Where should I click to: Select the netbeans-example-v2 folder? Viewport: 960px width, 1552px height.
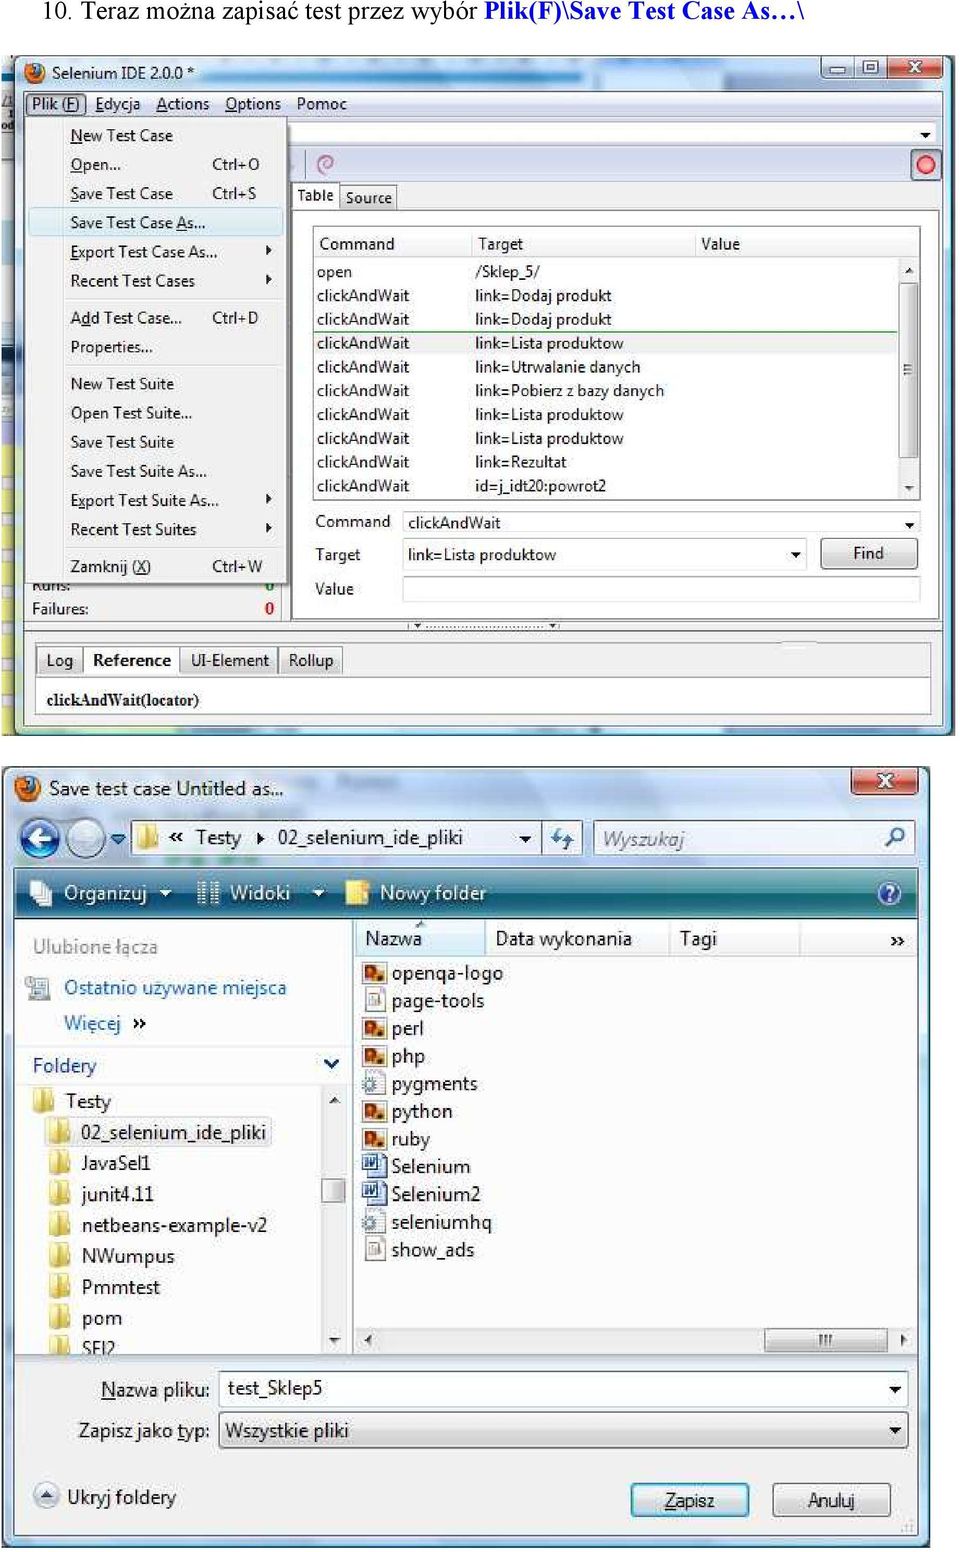point(174,1225)
